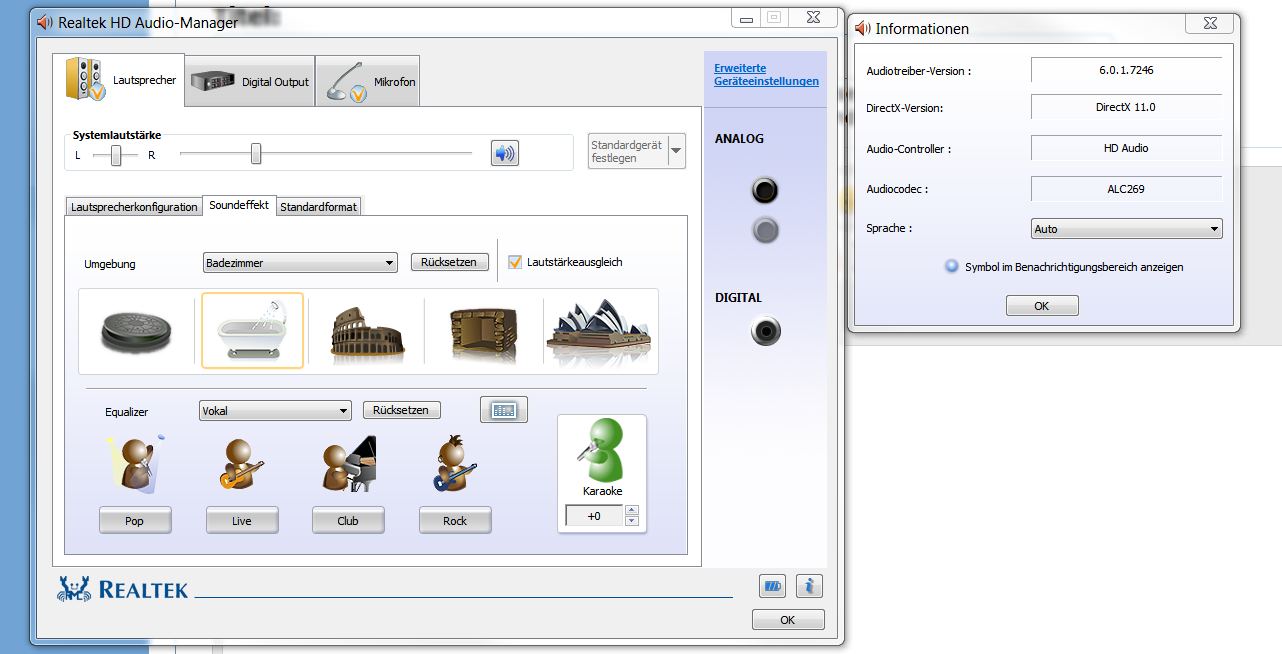
Task: Open the Equalizer Vokal dropdown
Action: [275, 410]
